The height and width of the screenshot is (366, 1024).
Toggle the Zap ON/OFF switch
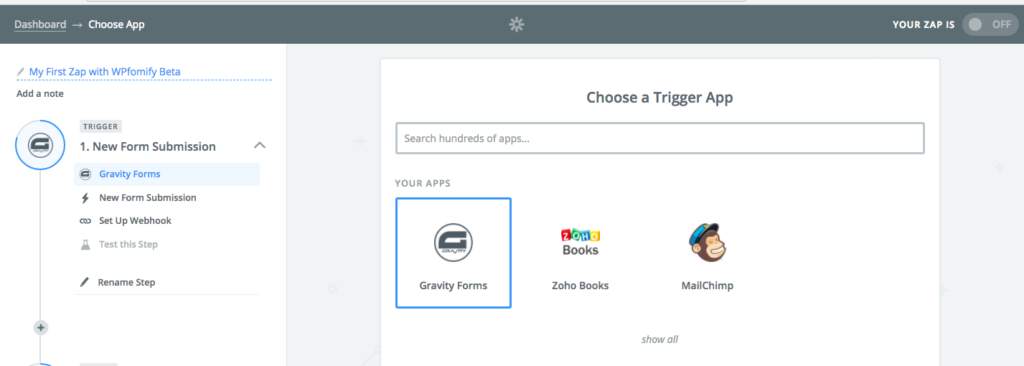coord(989,25)
